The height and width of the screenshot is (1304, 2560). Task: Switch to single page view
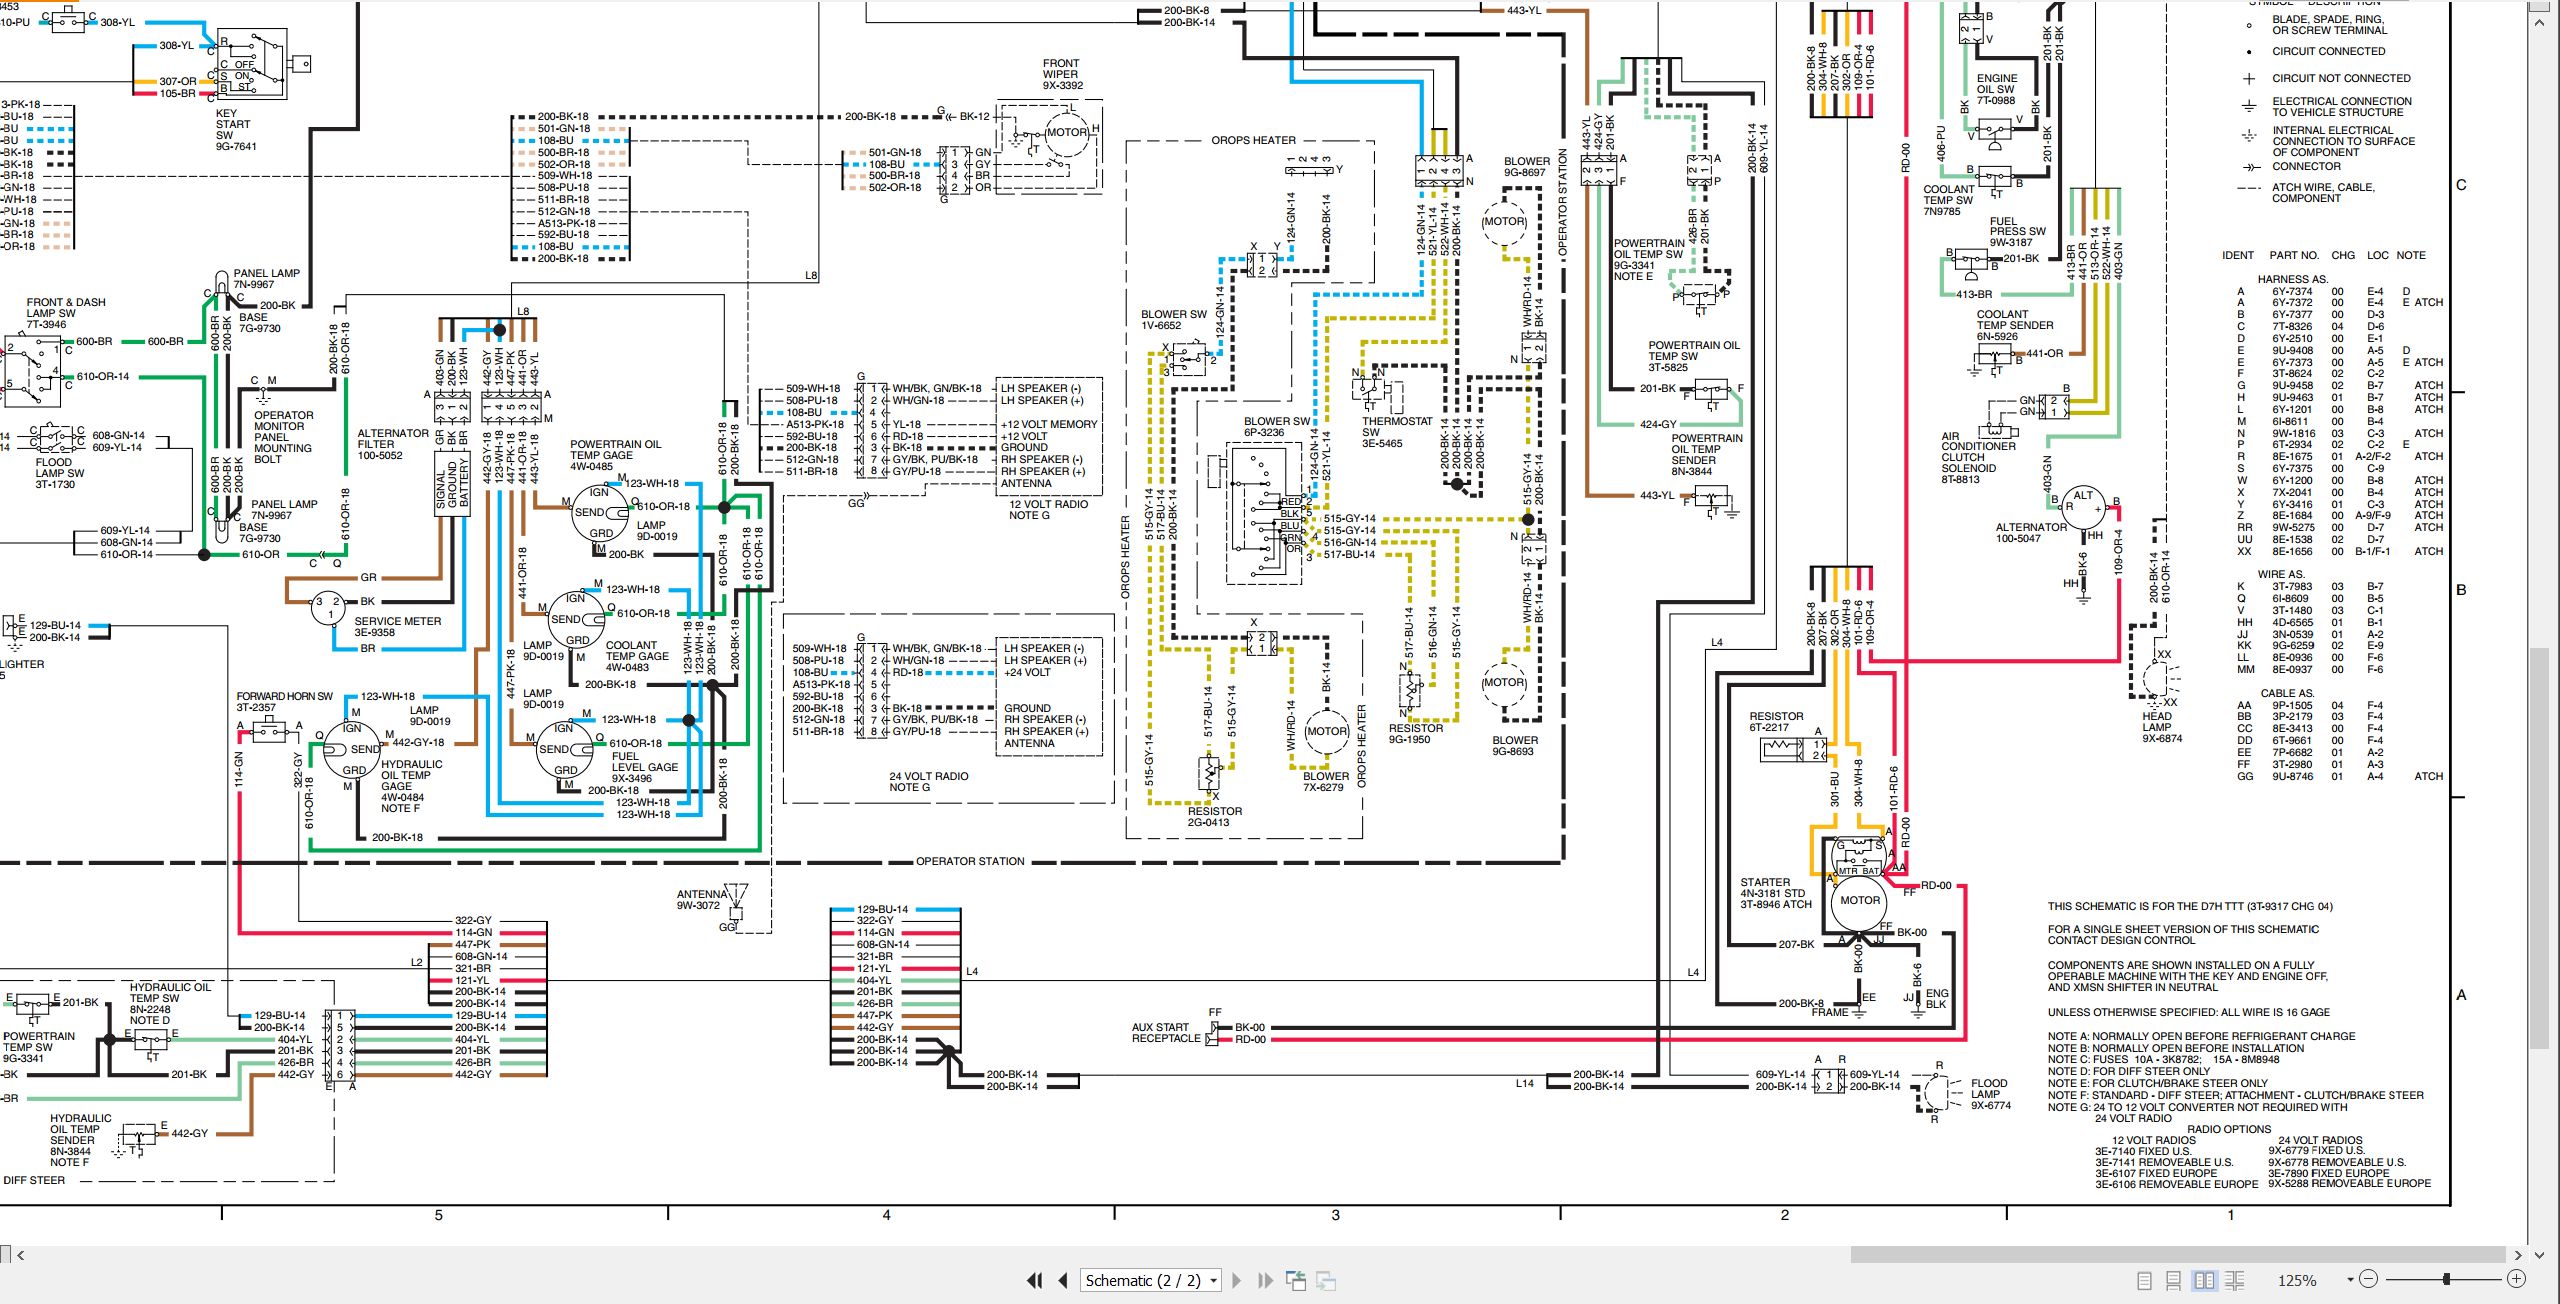[x=2143, y=1280]
